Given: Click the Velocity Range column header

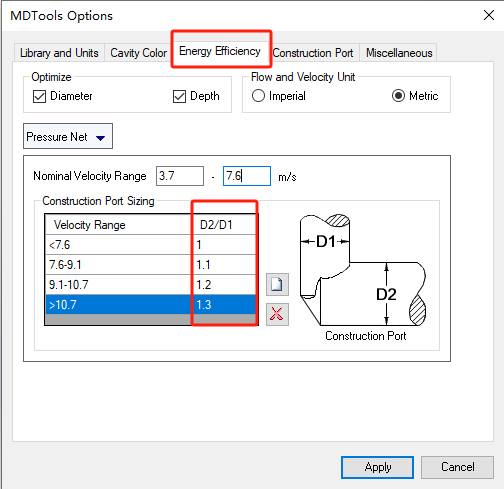Looking at the screenshot, I should (118, 225).
